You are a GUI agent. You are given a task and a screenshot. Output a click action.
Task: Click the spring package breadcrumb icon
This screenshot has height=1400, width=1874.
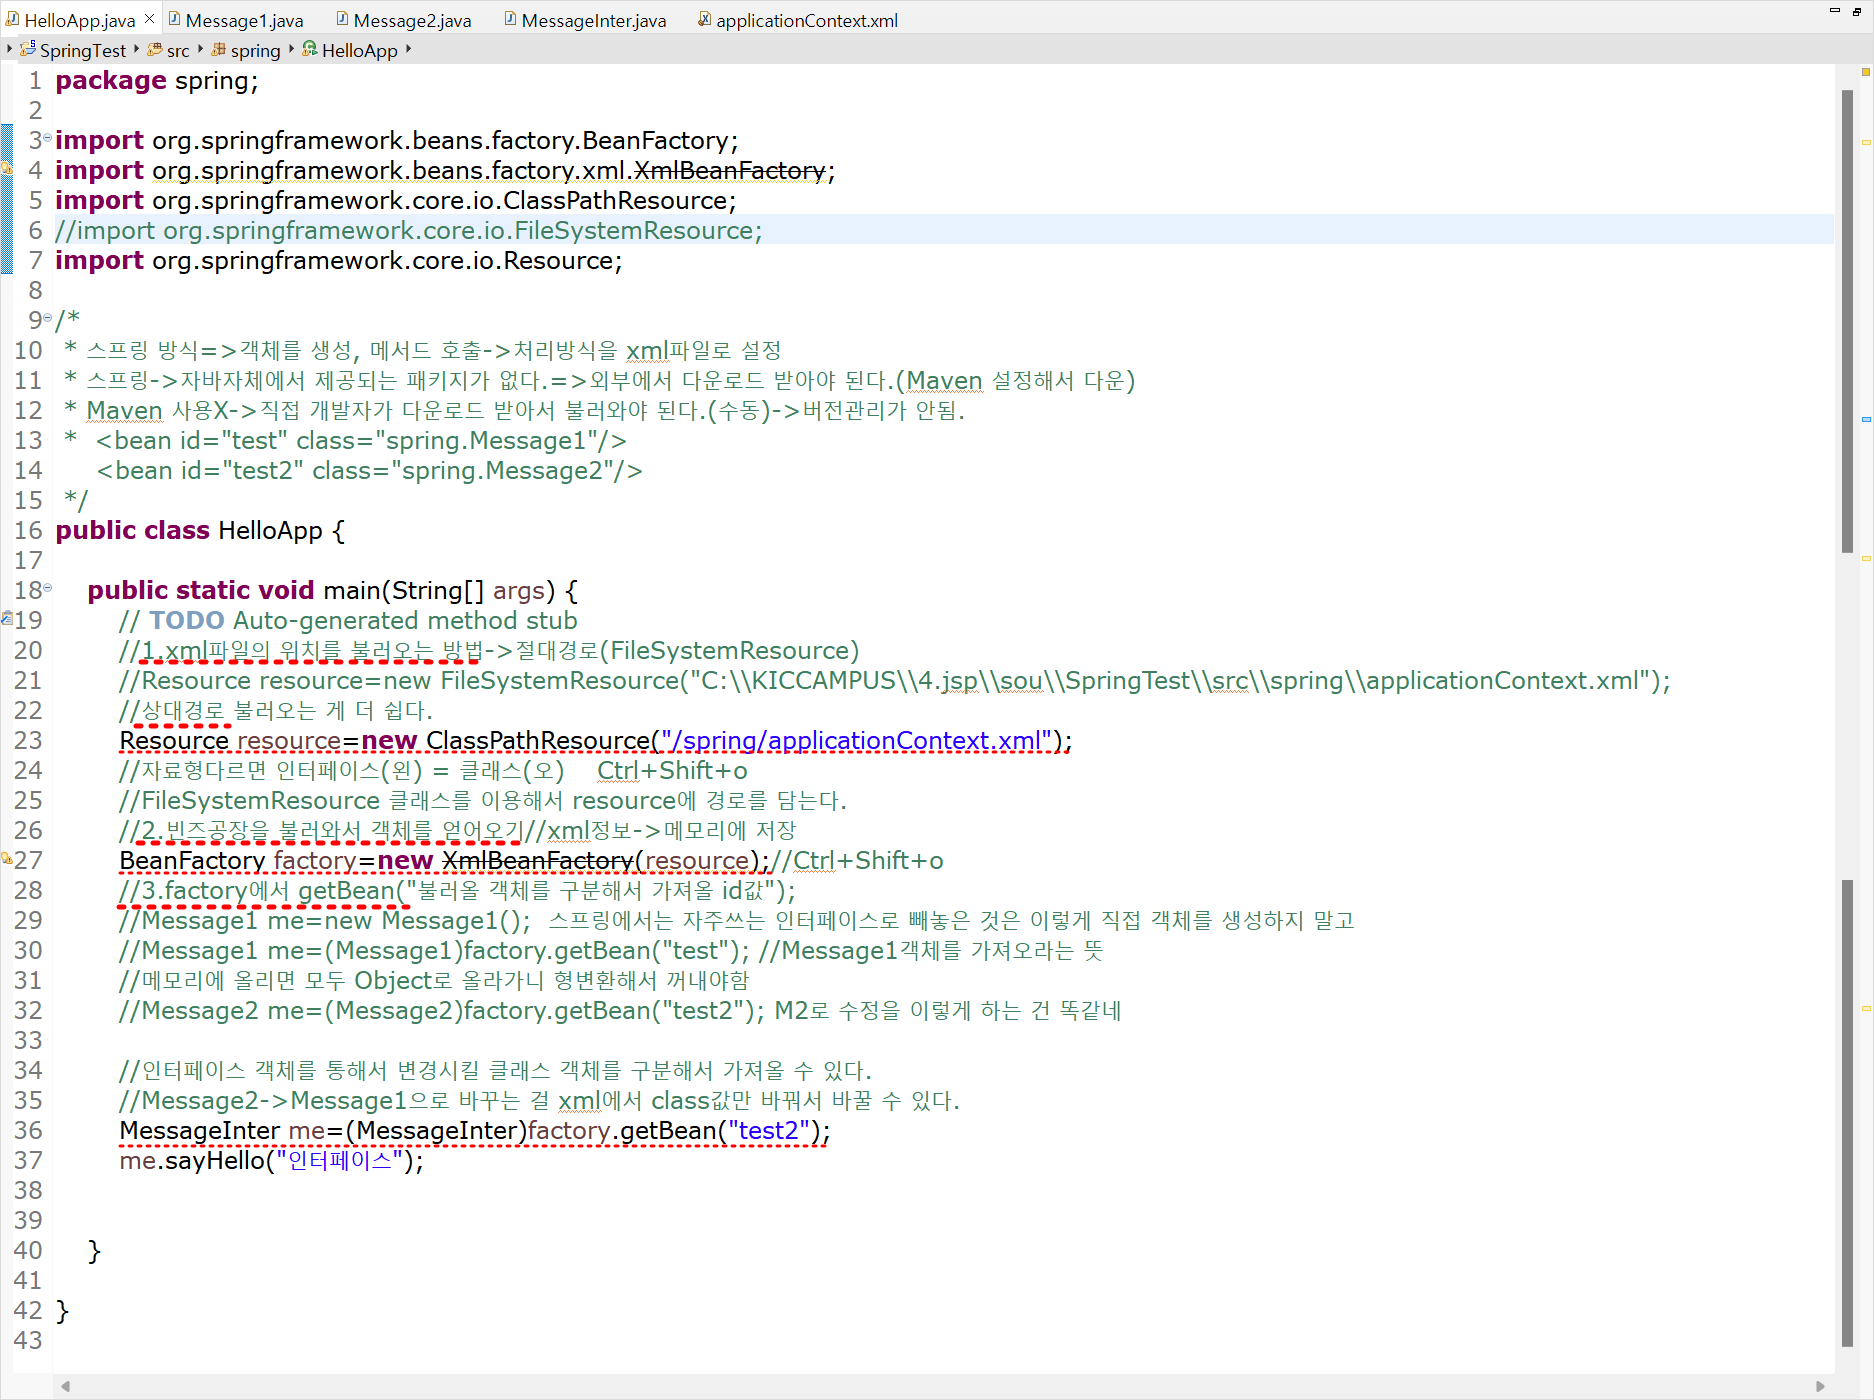pyautogui.click(x=218, y=49)
